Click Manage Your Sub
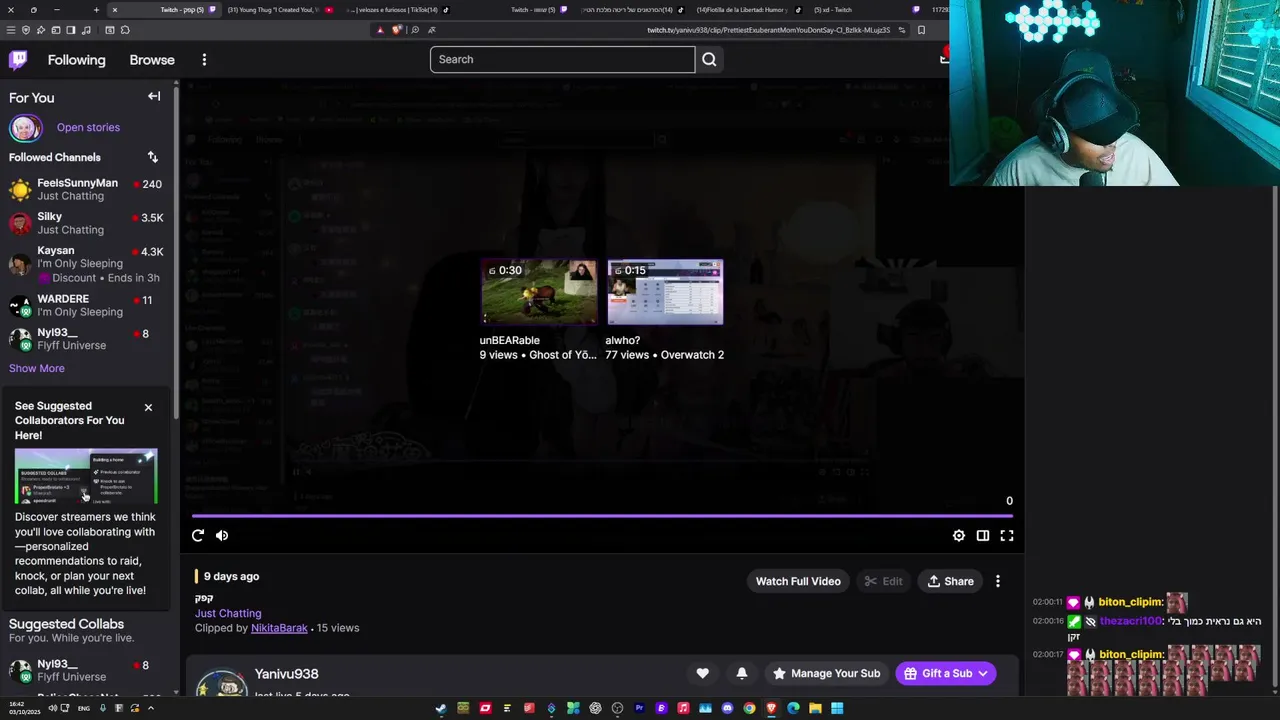Viewport: 1280px width, 720px height. (826, 673)
